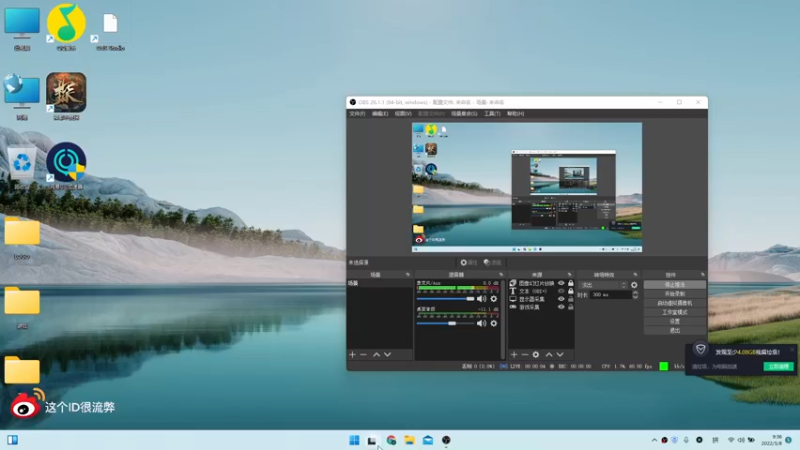Undock the Scenes panel with its header icon

point(408,274)
